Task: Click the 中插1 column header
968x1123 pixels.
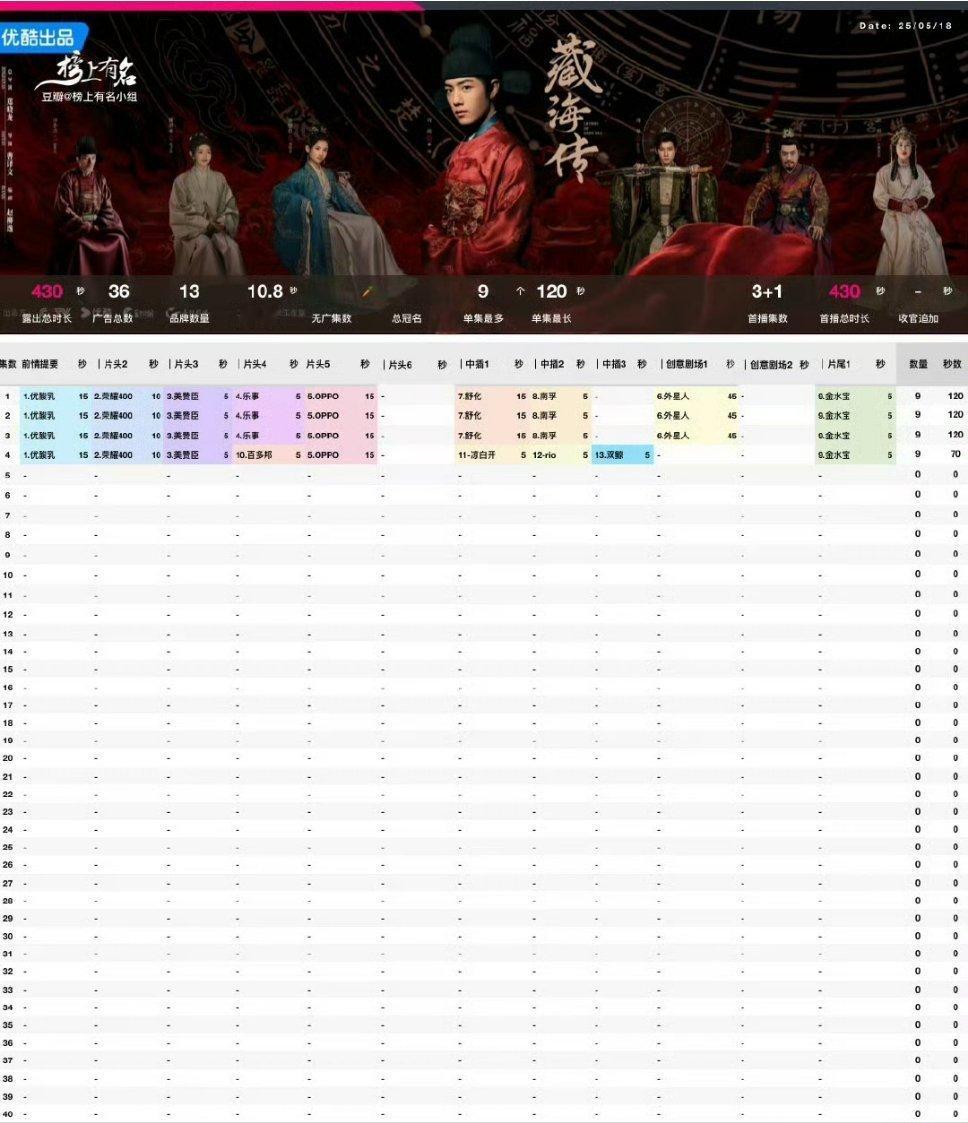Action: [x=477, y=364]
